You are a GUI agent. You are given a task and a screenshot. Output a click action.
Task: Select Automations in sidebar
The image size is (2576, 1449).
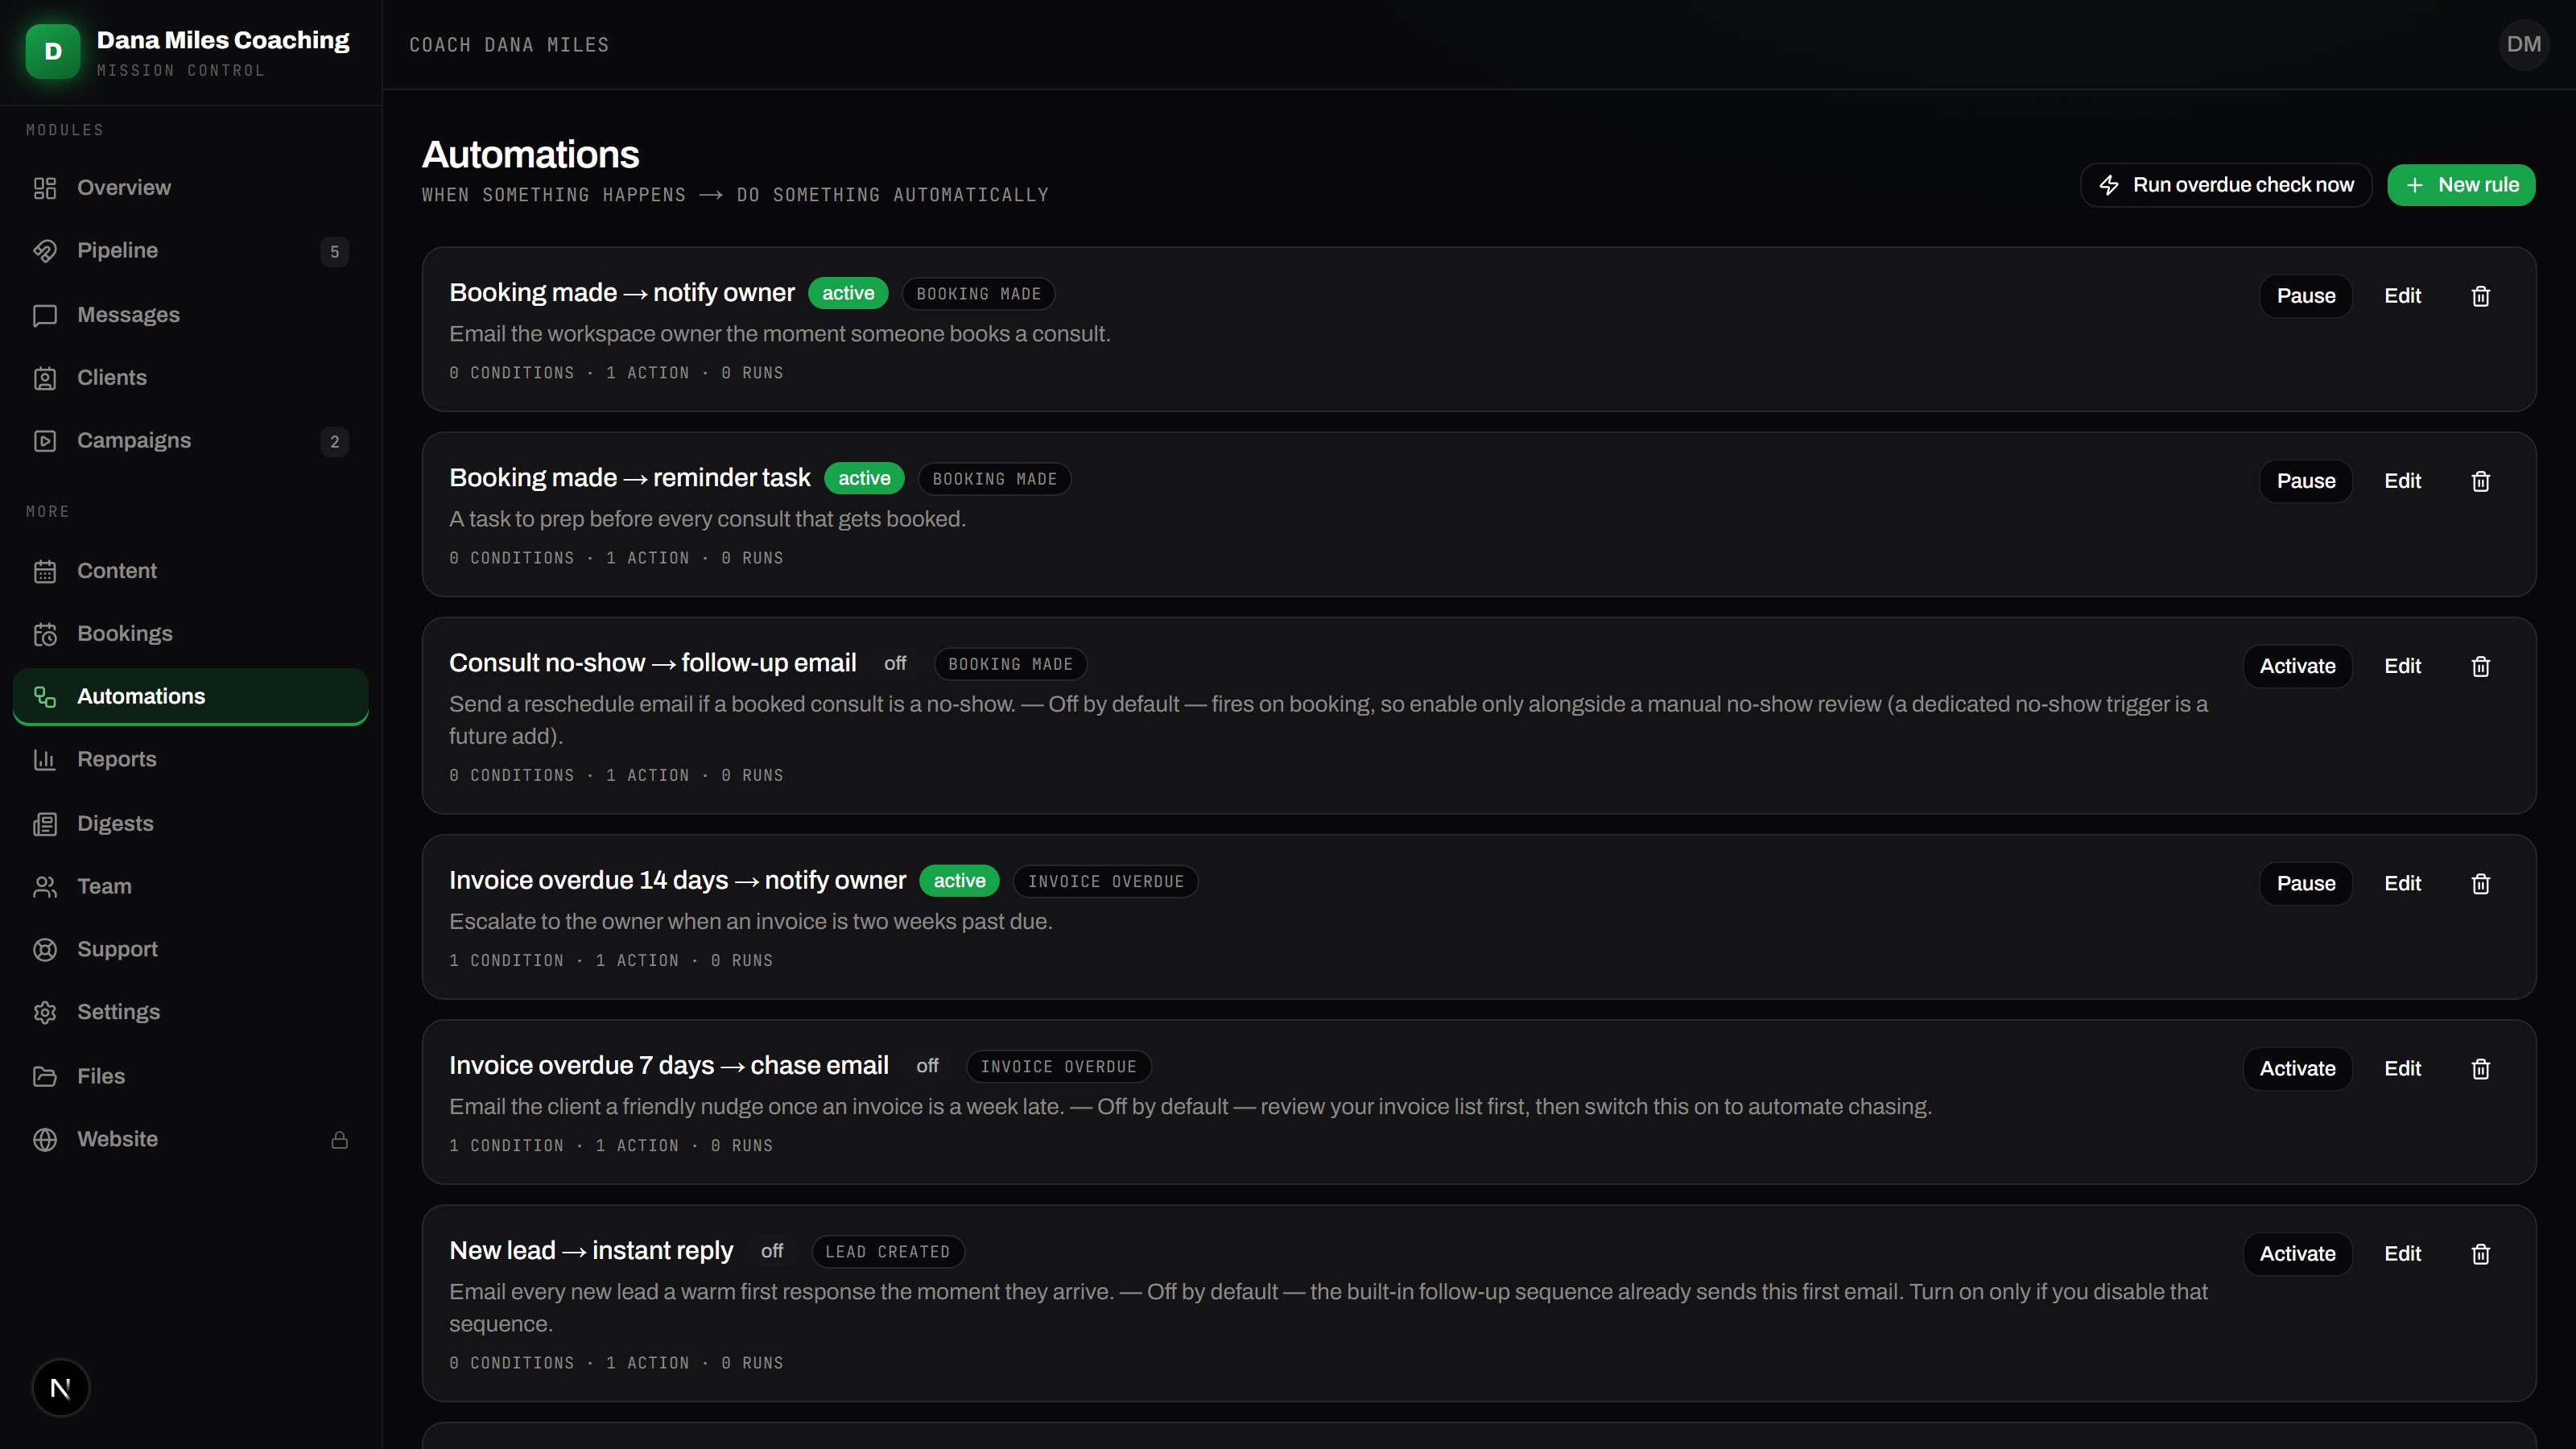click(x=190, y=696)
